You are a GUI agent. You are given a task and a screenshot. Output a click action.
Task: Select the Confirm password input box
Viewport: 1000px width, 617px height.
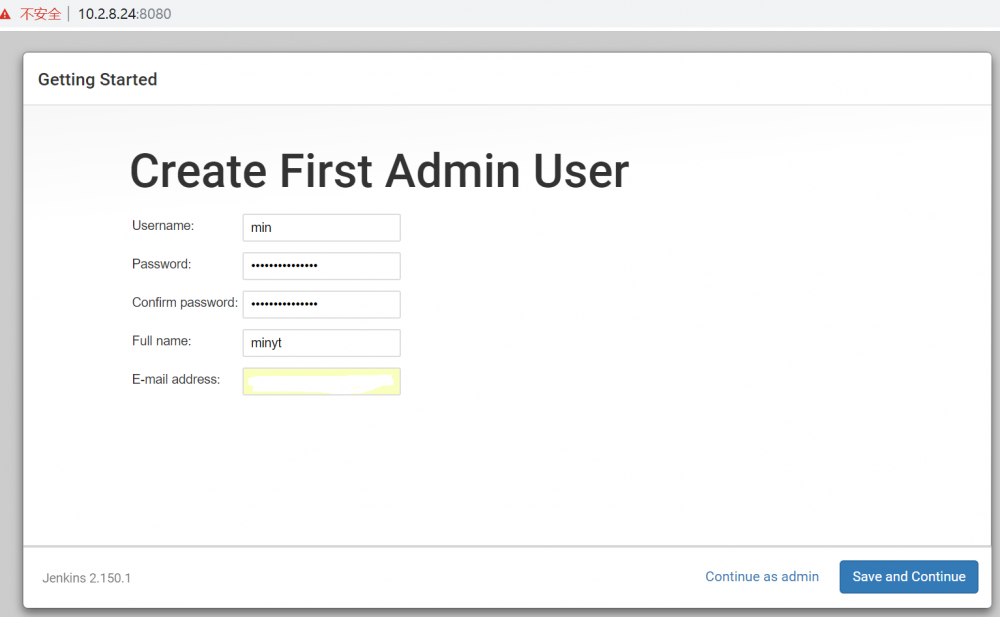[321, 304]
